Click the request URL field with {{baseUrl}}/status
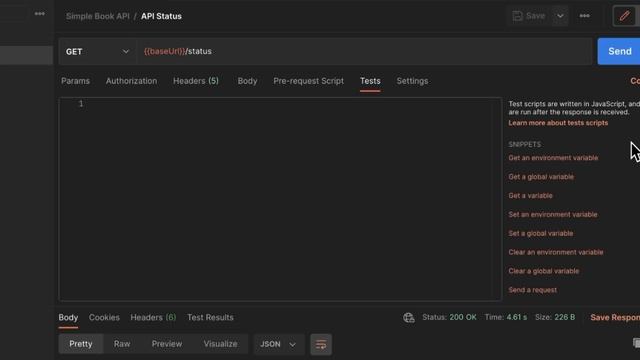Viewport: 640px width, 360px height. (x=364, y=51)
